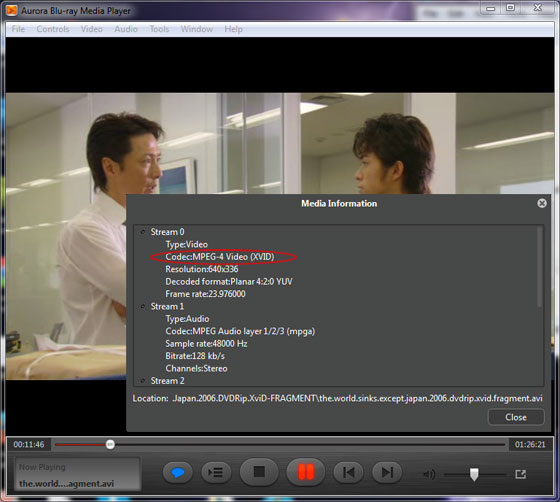Select the Channels:Stereo row
This screenshot has height=502, width=560.
coord(196,368)
